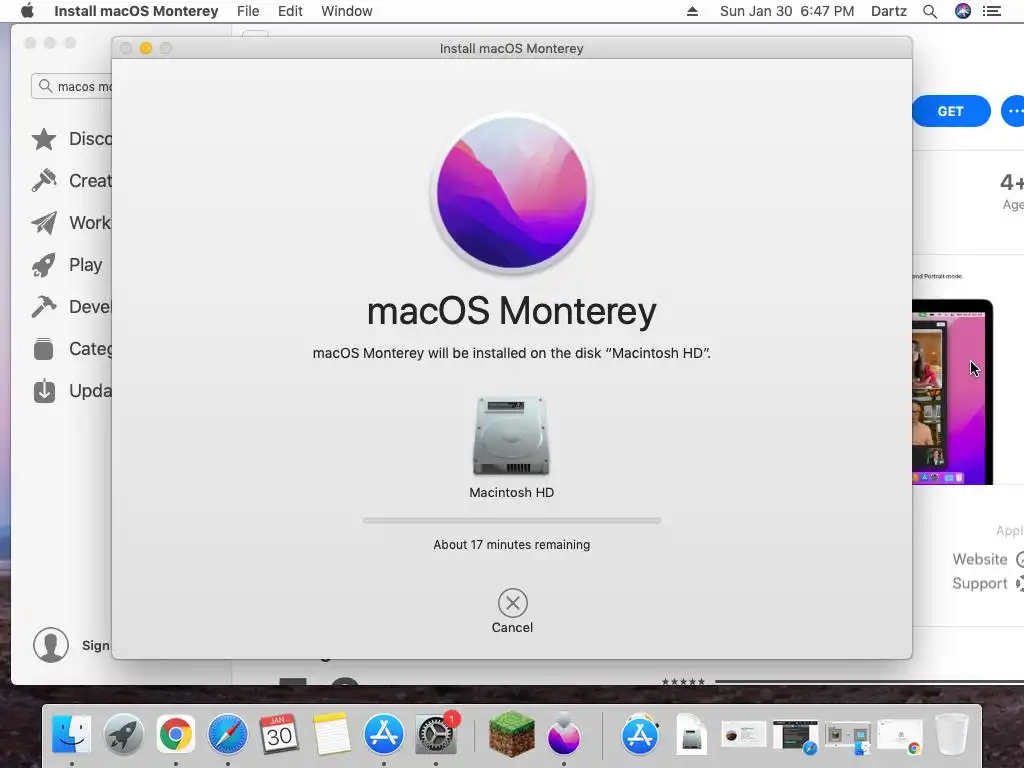1024x768 pixels.
Task: Click the installation progress bar
Action: coord(512,520)
